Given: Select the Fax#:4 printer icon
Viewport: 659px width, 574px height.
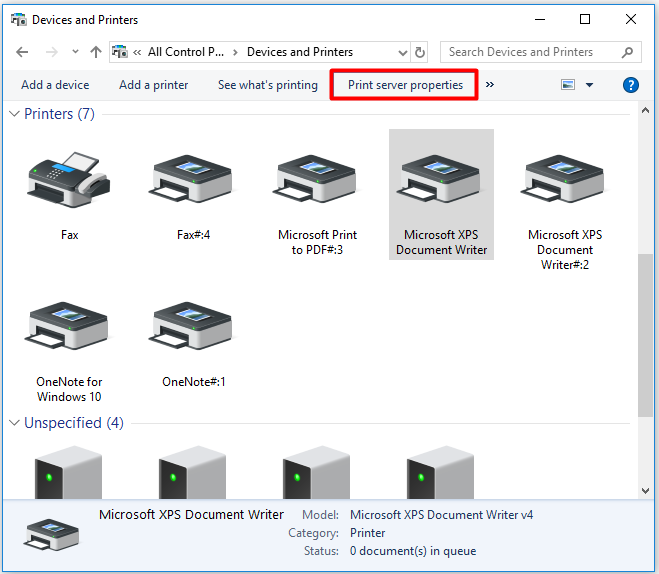Looking at the screenshot, I should [x=193, y=181].
